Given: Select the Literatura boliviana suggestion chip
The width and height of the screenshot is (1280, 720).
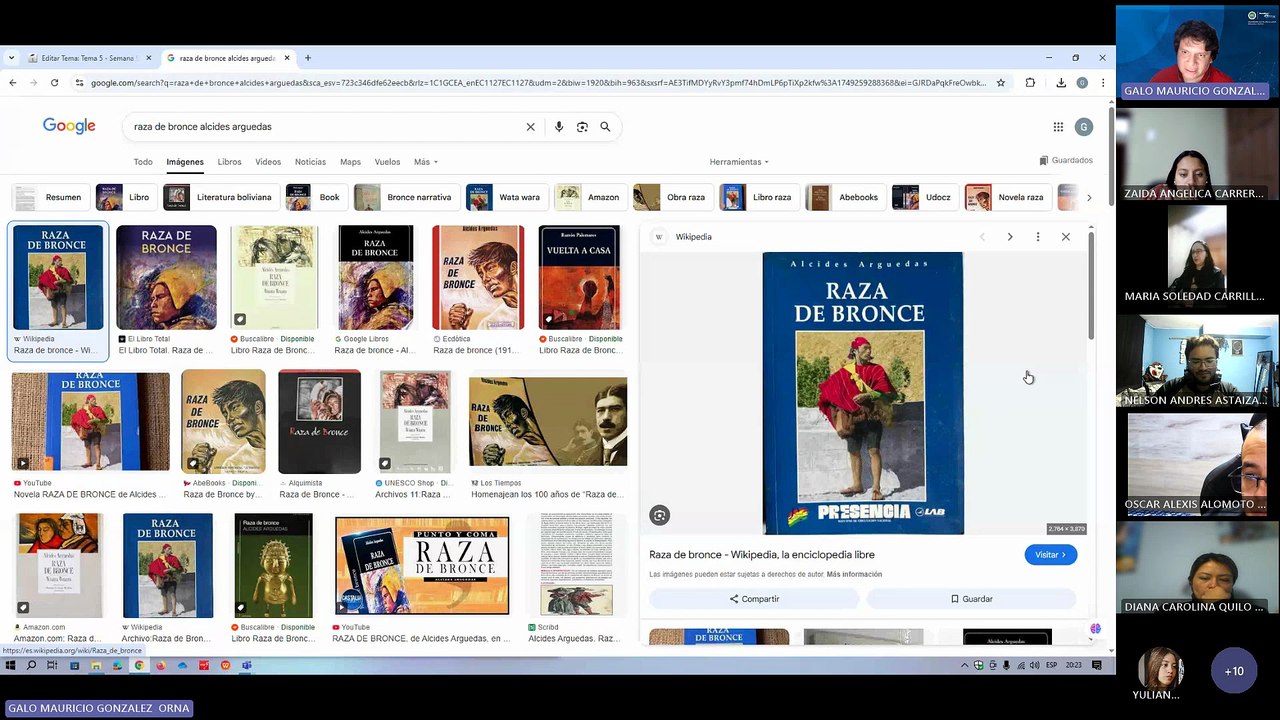Looking at the screenshot, I should (x=220, y=197).
